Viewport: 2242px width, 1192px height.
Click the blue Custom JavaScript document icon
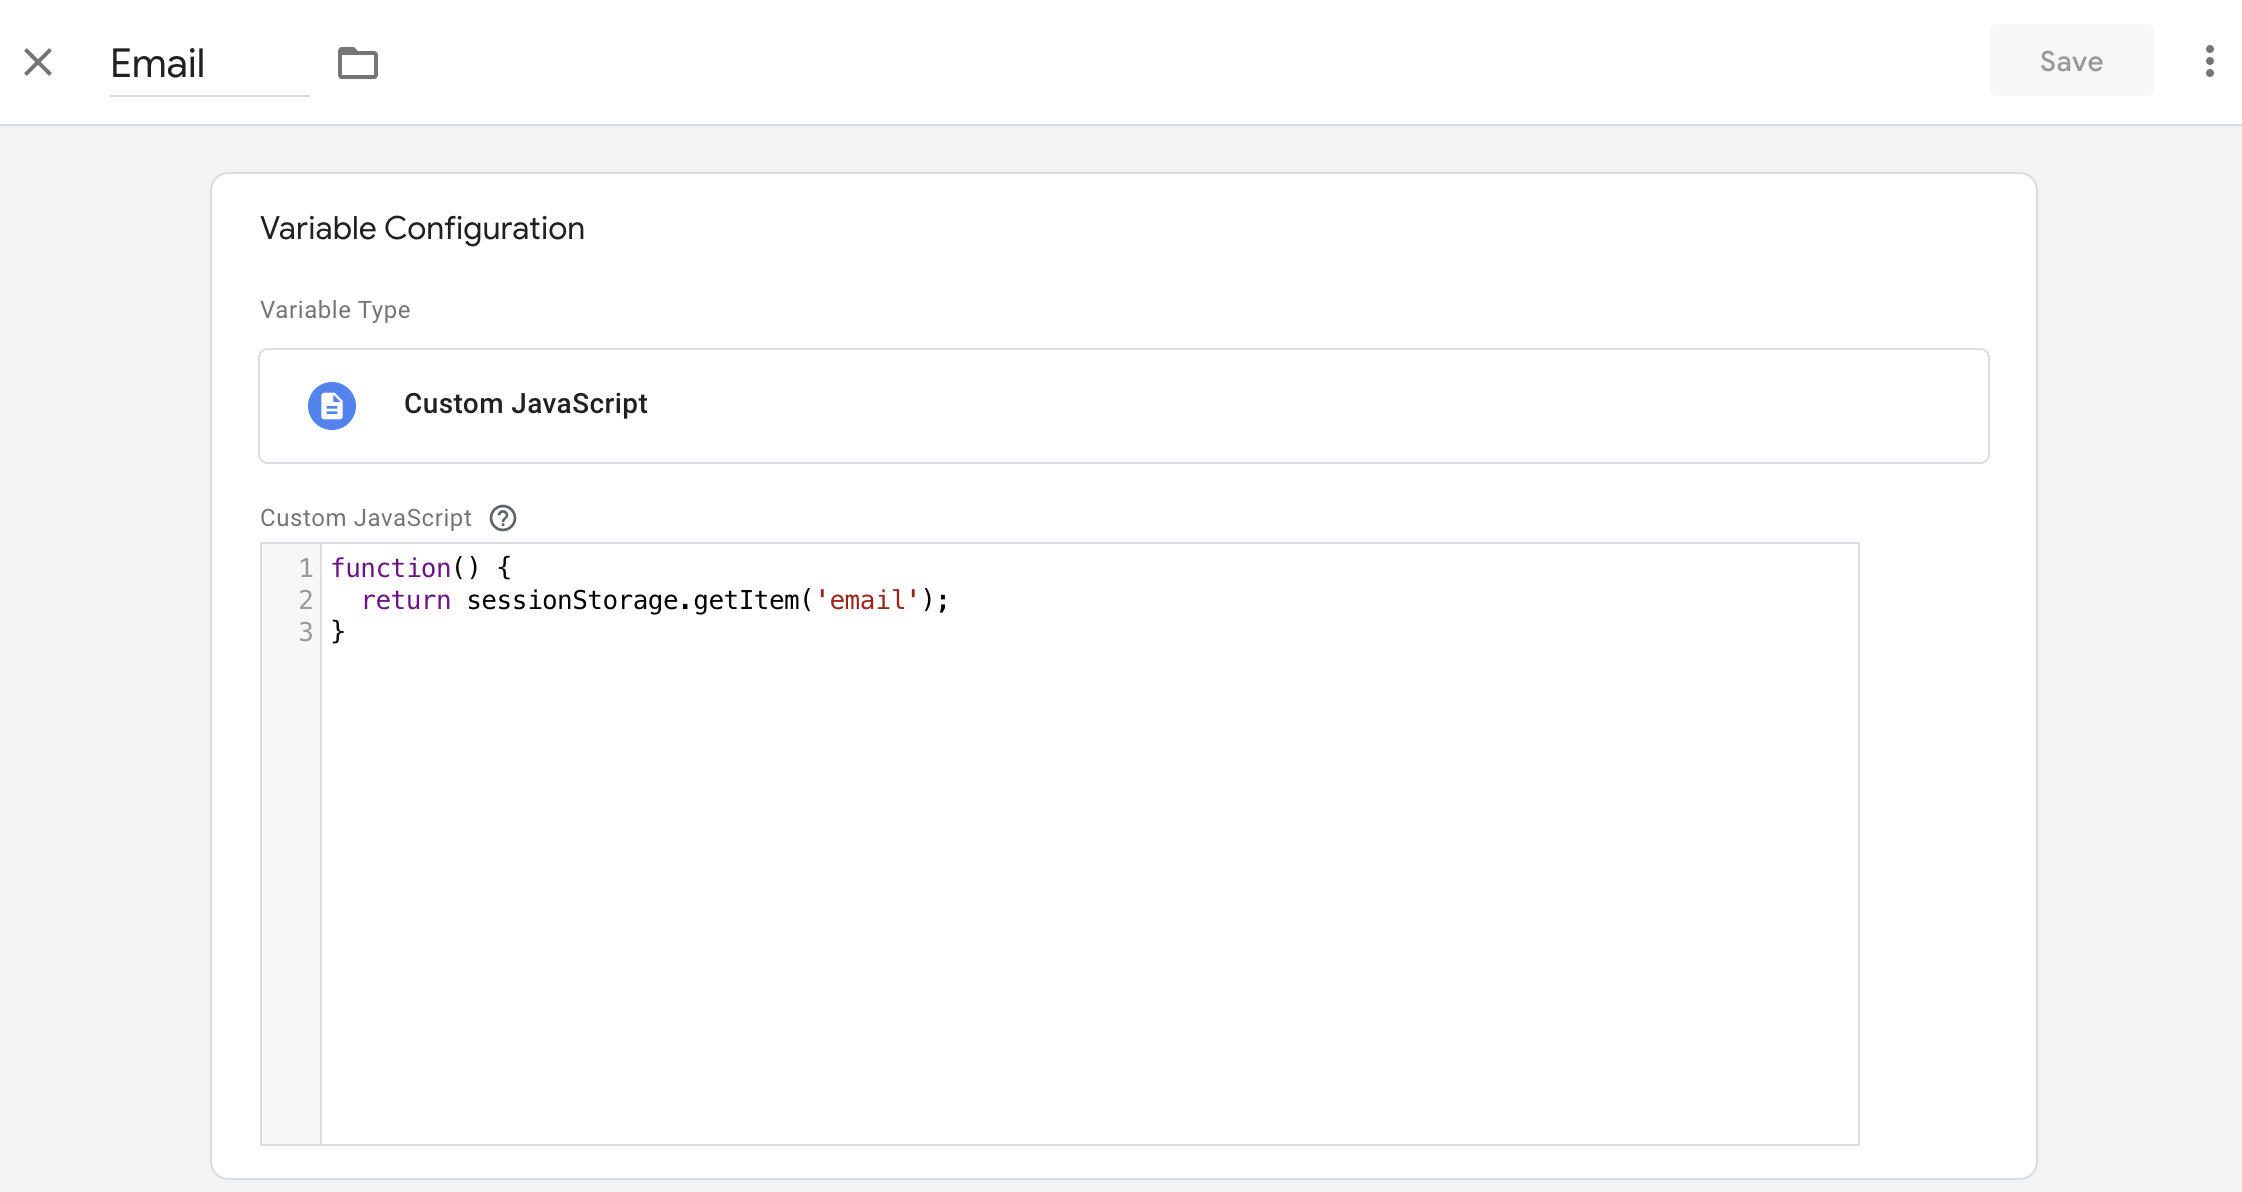click(332, 406)
